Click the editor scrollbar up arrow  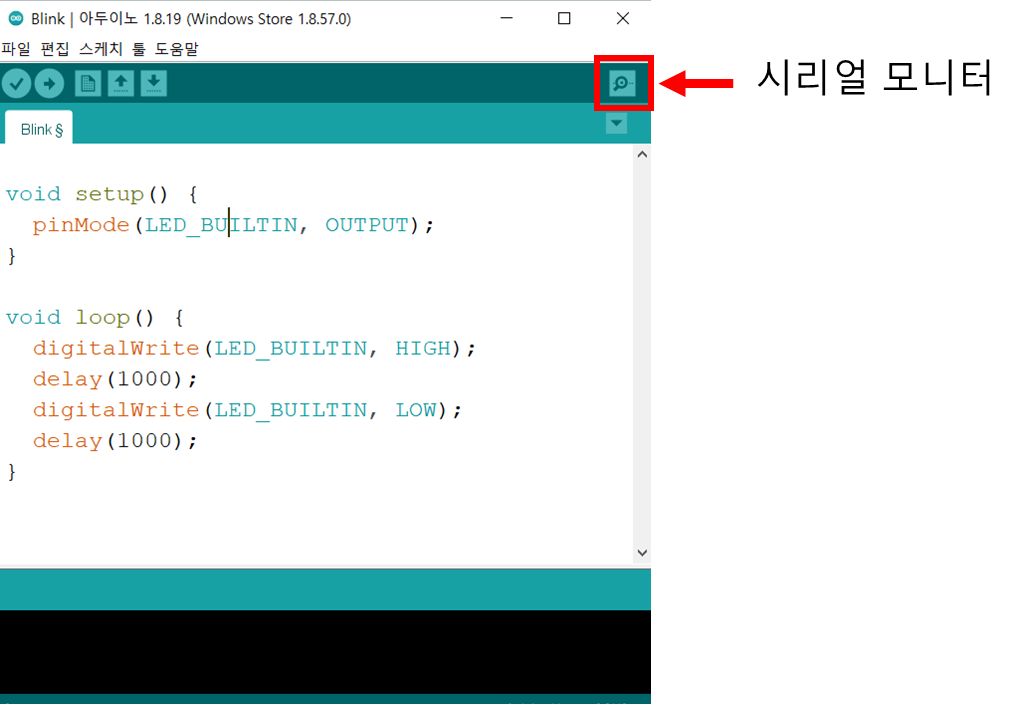pyautogui.click(x=642, y=155)
